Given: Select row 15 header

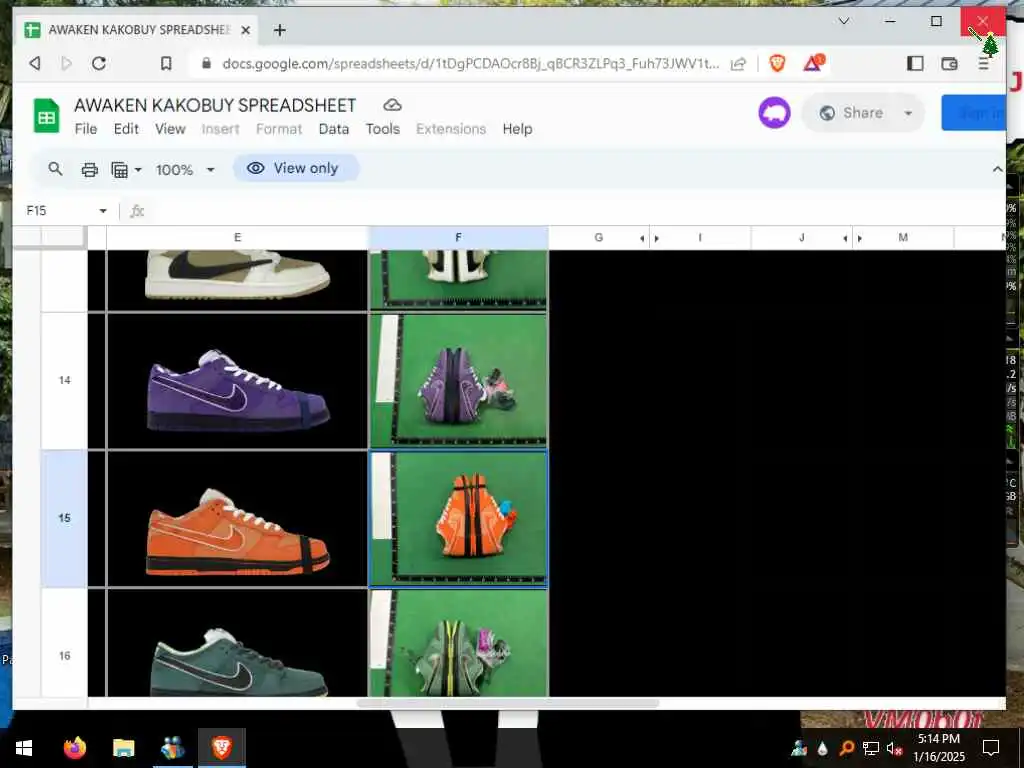Looking at the screenshot, I should click(x=64, y=519).
